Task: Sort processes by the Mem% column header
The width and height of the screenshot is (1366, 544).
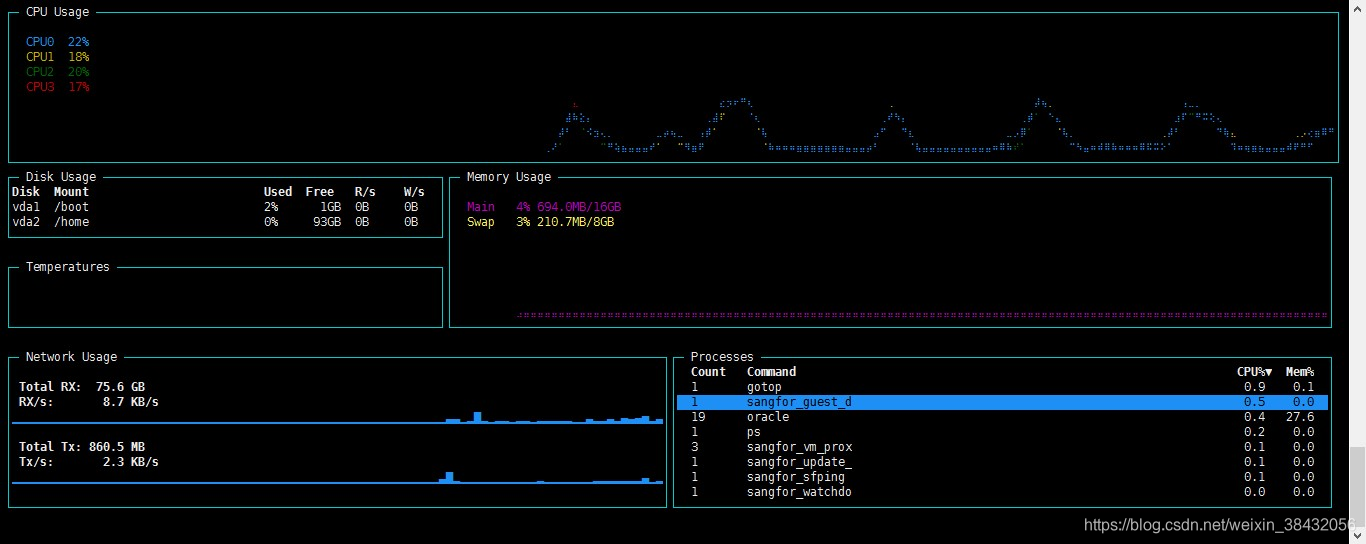Action: pyautogui.click(x=1300, y=372)
